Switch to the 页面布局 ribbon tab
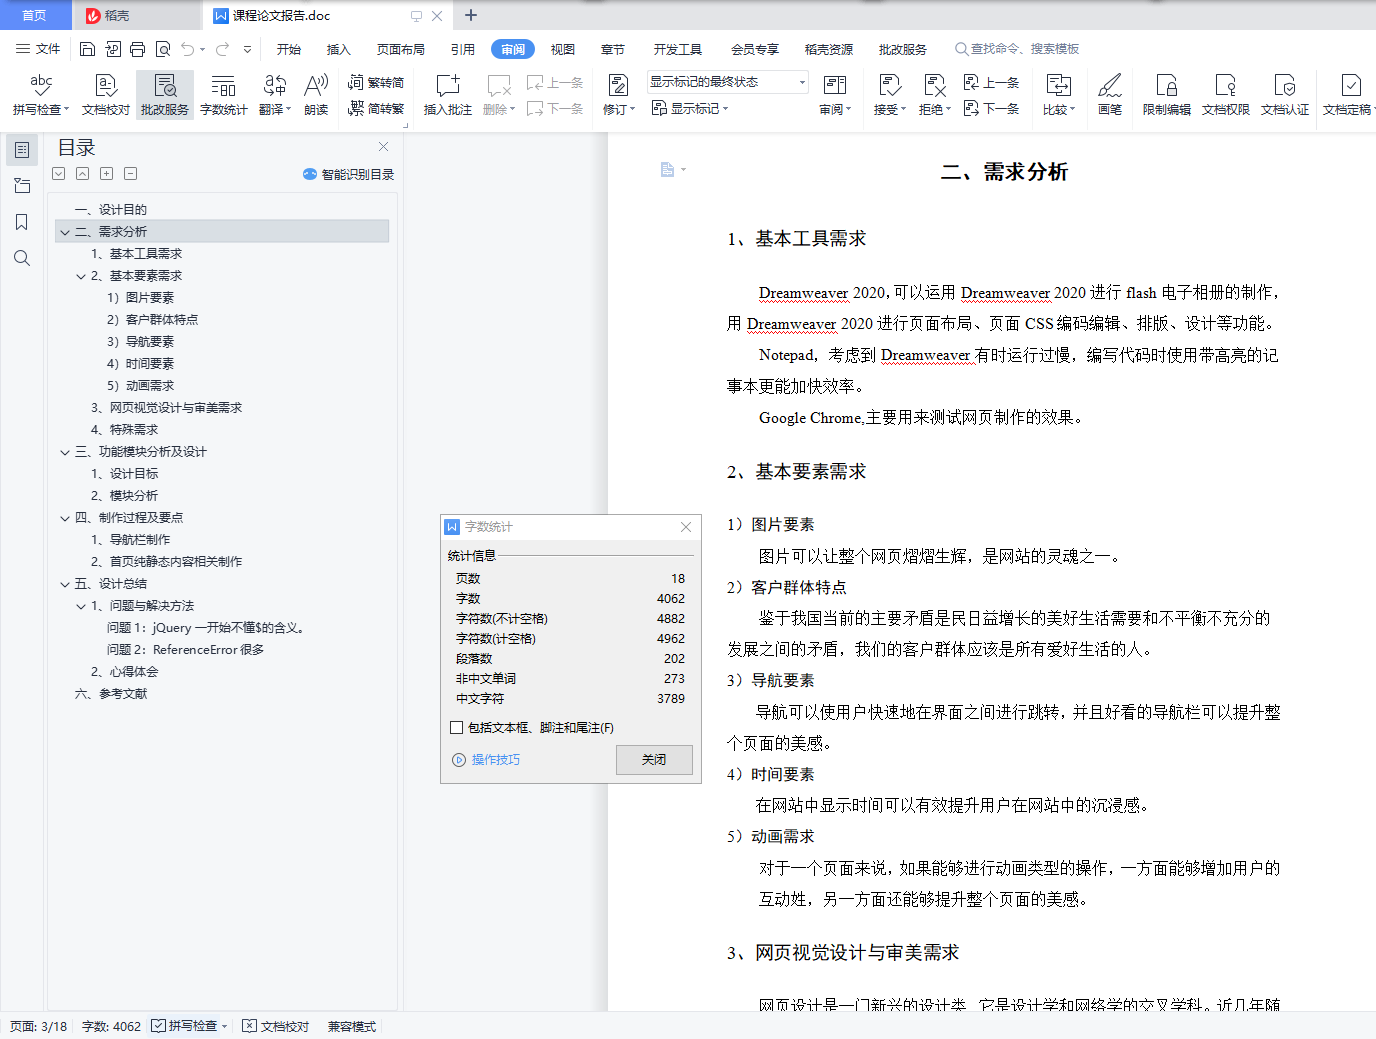This screenshot has width=1376, height=1039. [401, 49]
